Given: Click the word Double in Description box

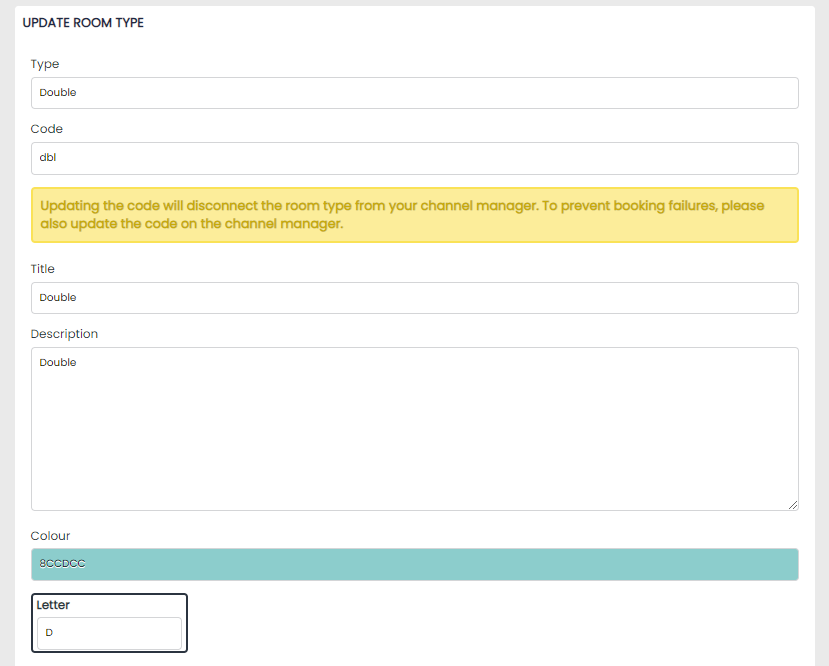Looking at the screenshot, I should click(58, 363).
